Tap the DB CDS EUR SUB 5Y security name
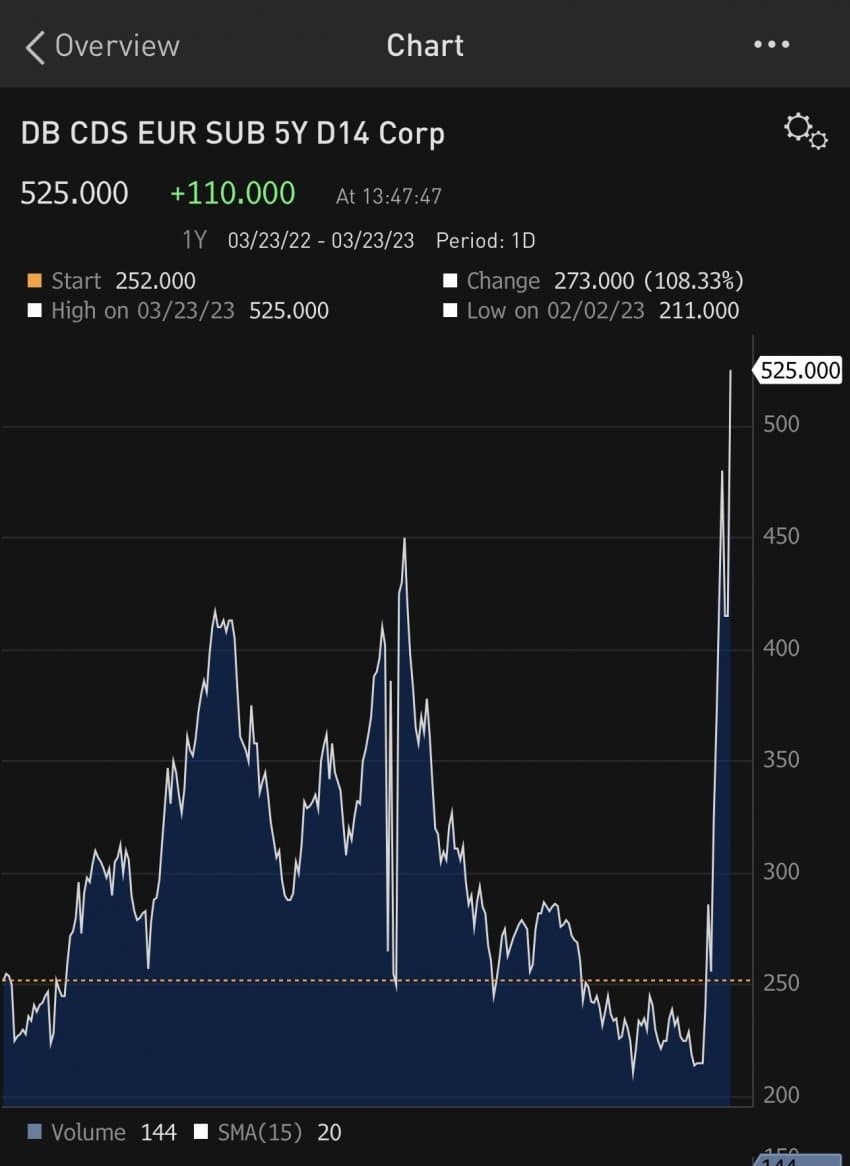Viewport: 850px width, 1166px height. (232, 134)
